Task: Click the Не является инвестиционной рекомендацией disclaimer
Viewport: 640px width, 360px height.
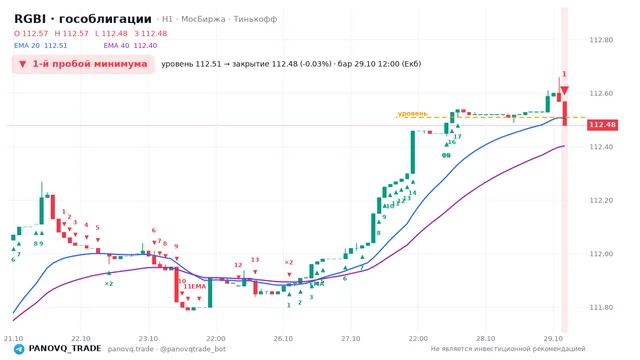Action: tap(508, 349)
